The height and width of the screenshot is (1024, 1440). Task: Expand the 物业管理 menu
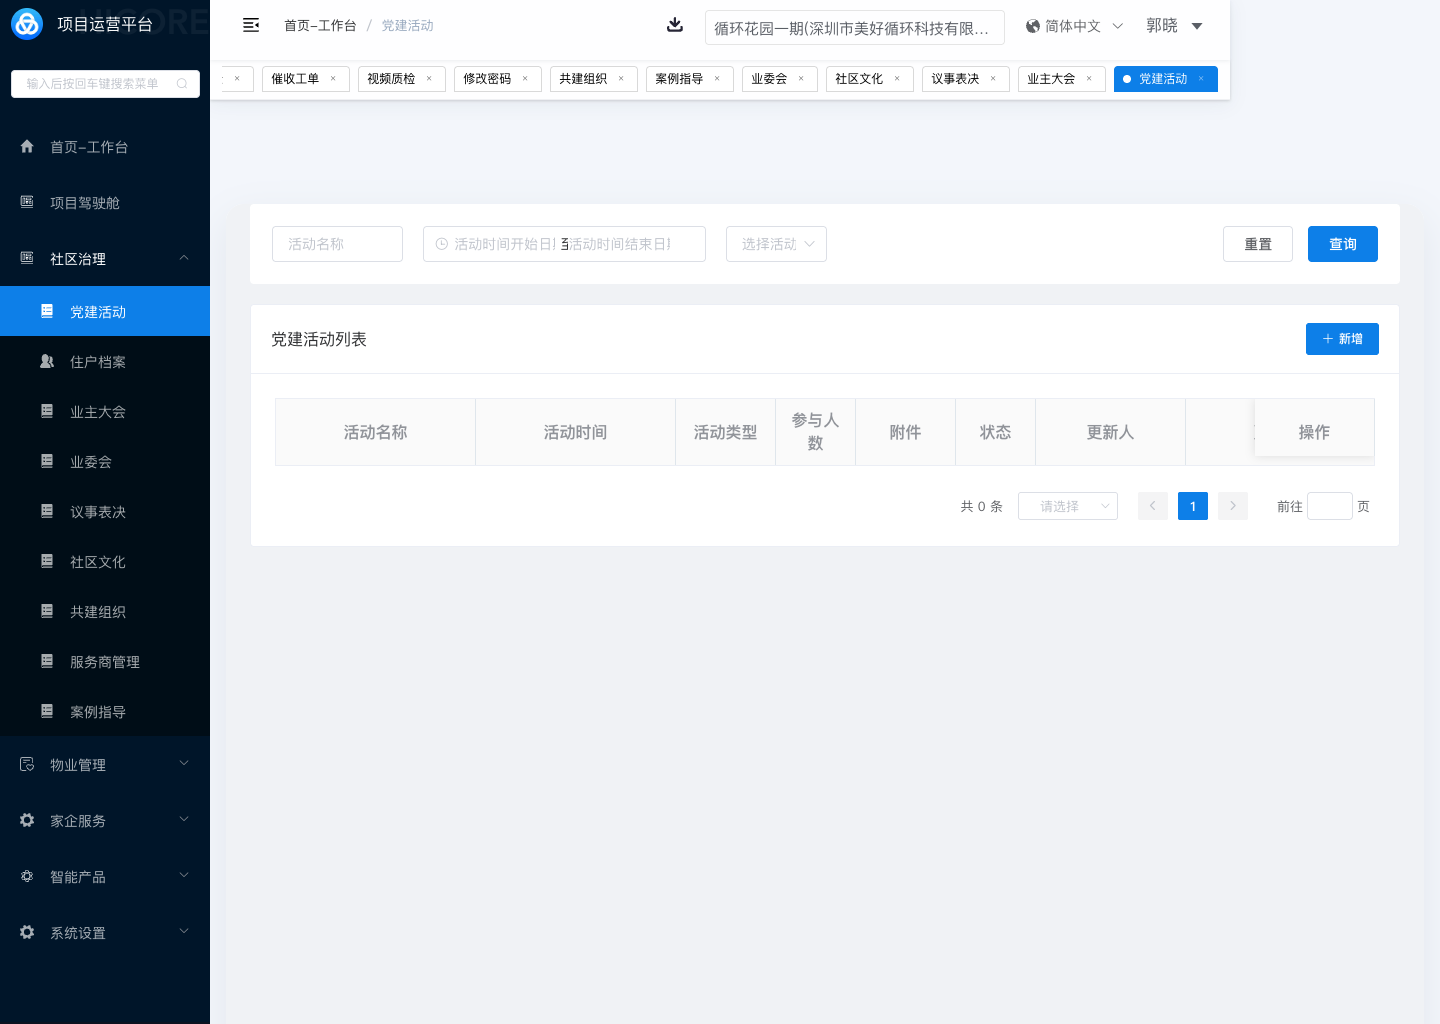click(x=105, y=765)
